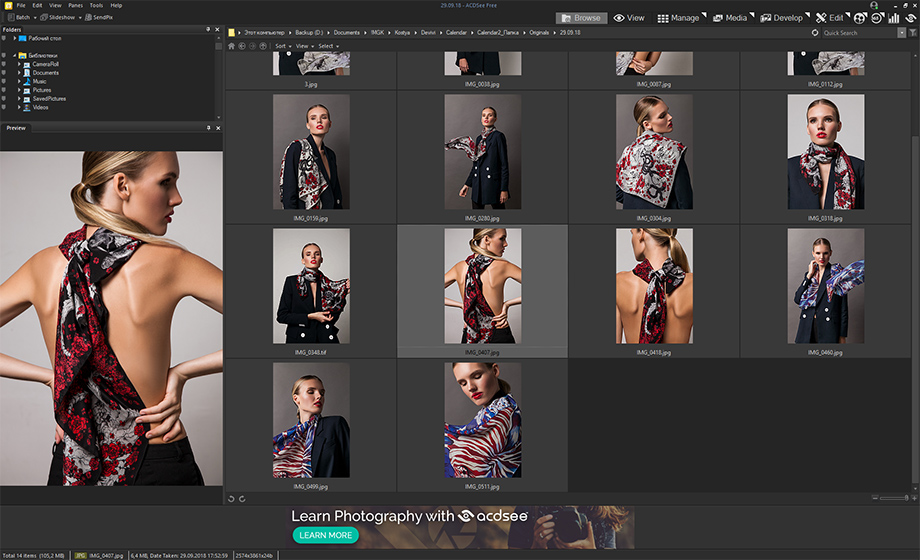This screenshot has width=920, height=560.
Task: Click the Batch toolbar button
Action: coord(19,18)
